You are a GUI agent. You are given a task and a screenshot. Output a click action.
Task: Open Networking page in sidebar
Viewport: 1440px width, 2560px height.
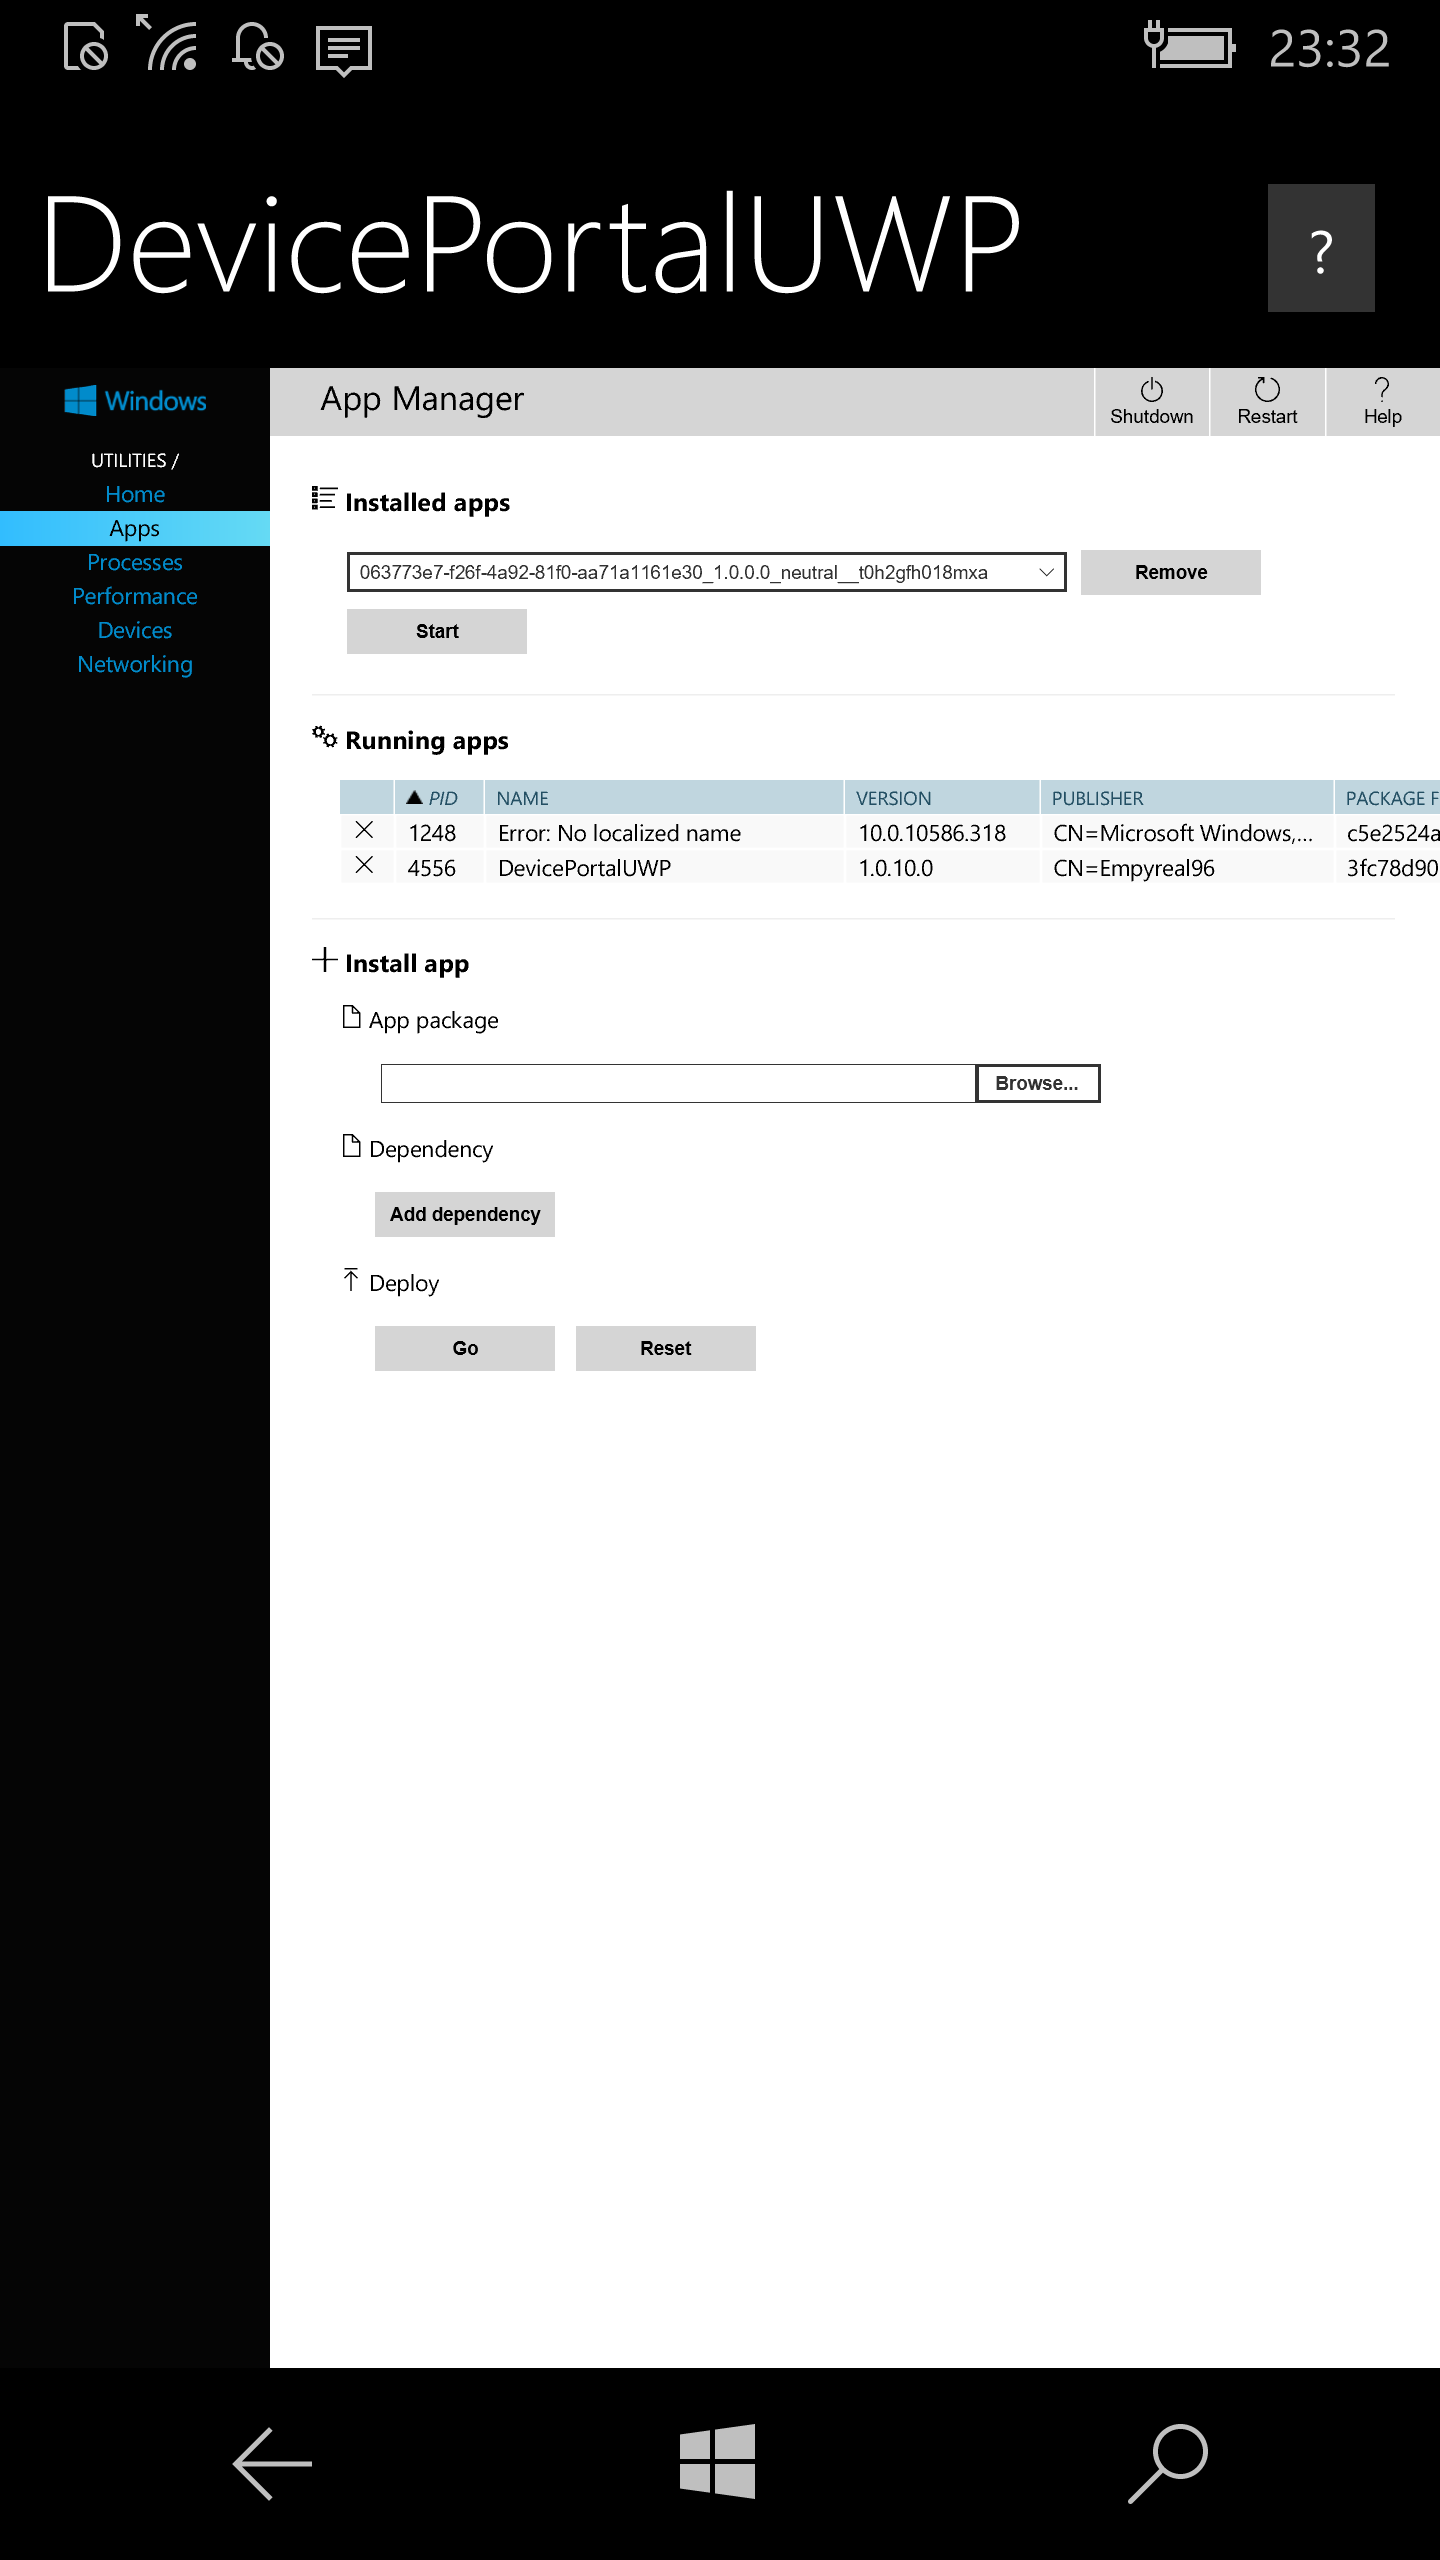[x=135, y=664]
